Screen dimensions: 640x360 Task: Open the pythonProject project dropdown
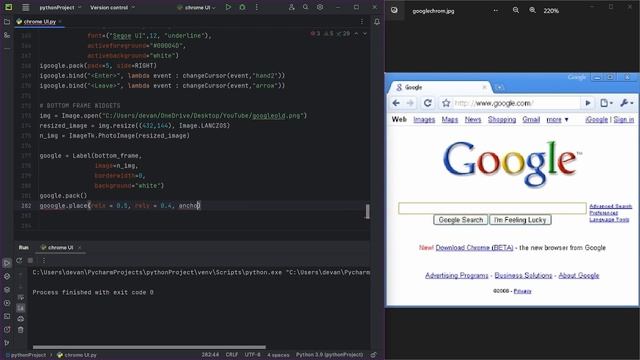coord(60,7)
